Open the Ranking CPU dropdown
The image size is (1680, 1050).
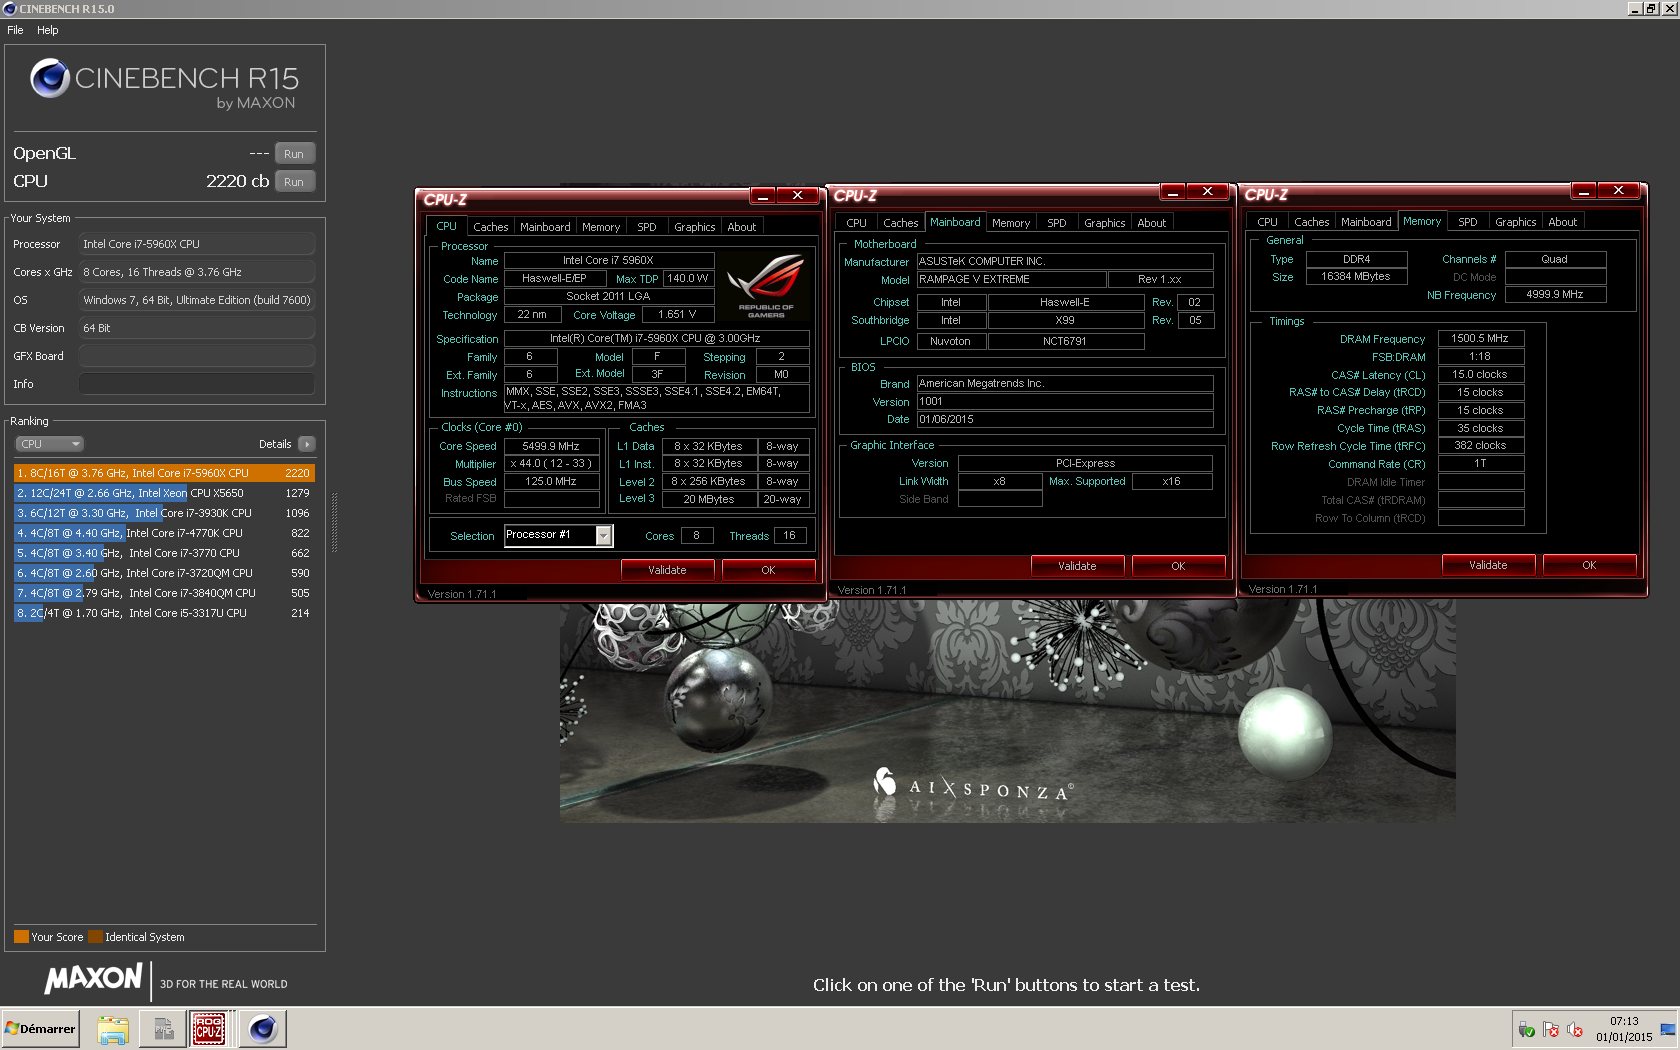49,444
